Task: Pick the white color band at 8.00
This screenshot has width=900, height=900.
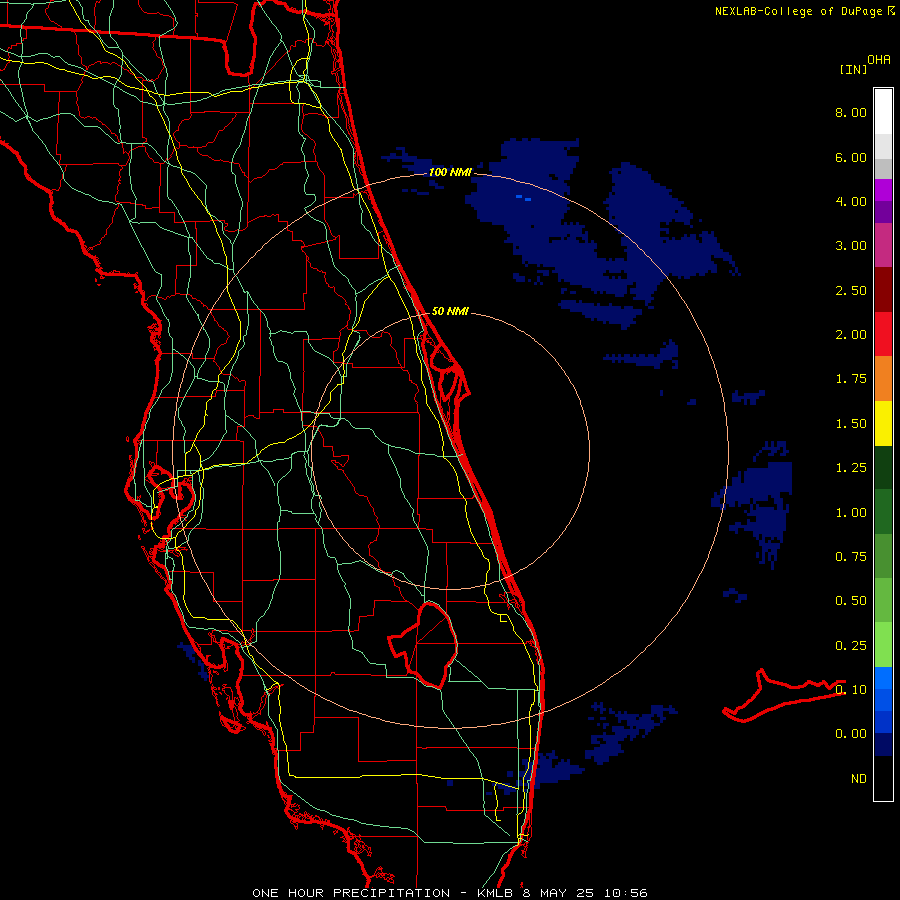Action: (x=883, y=112)
